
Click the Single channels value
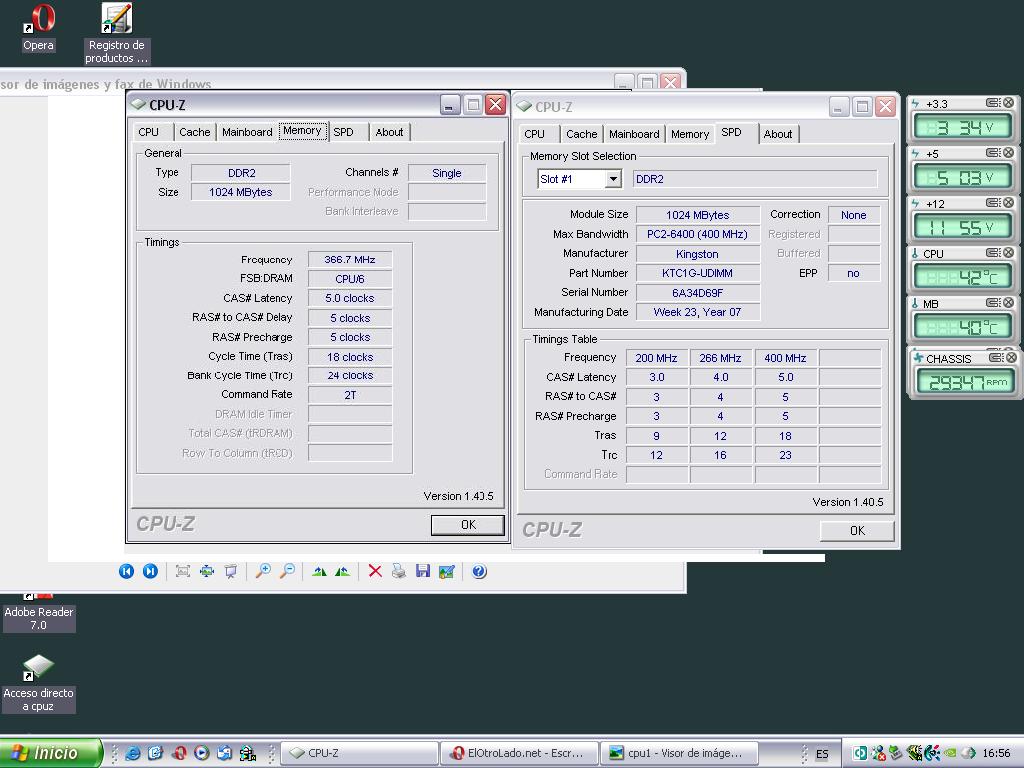(x=447, y=173)
